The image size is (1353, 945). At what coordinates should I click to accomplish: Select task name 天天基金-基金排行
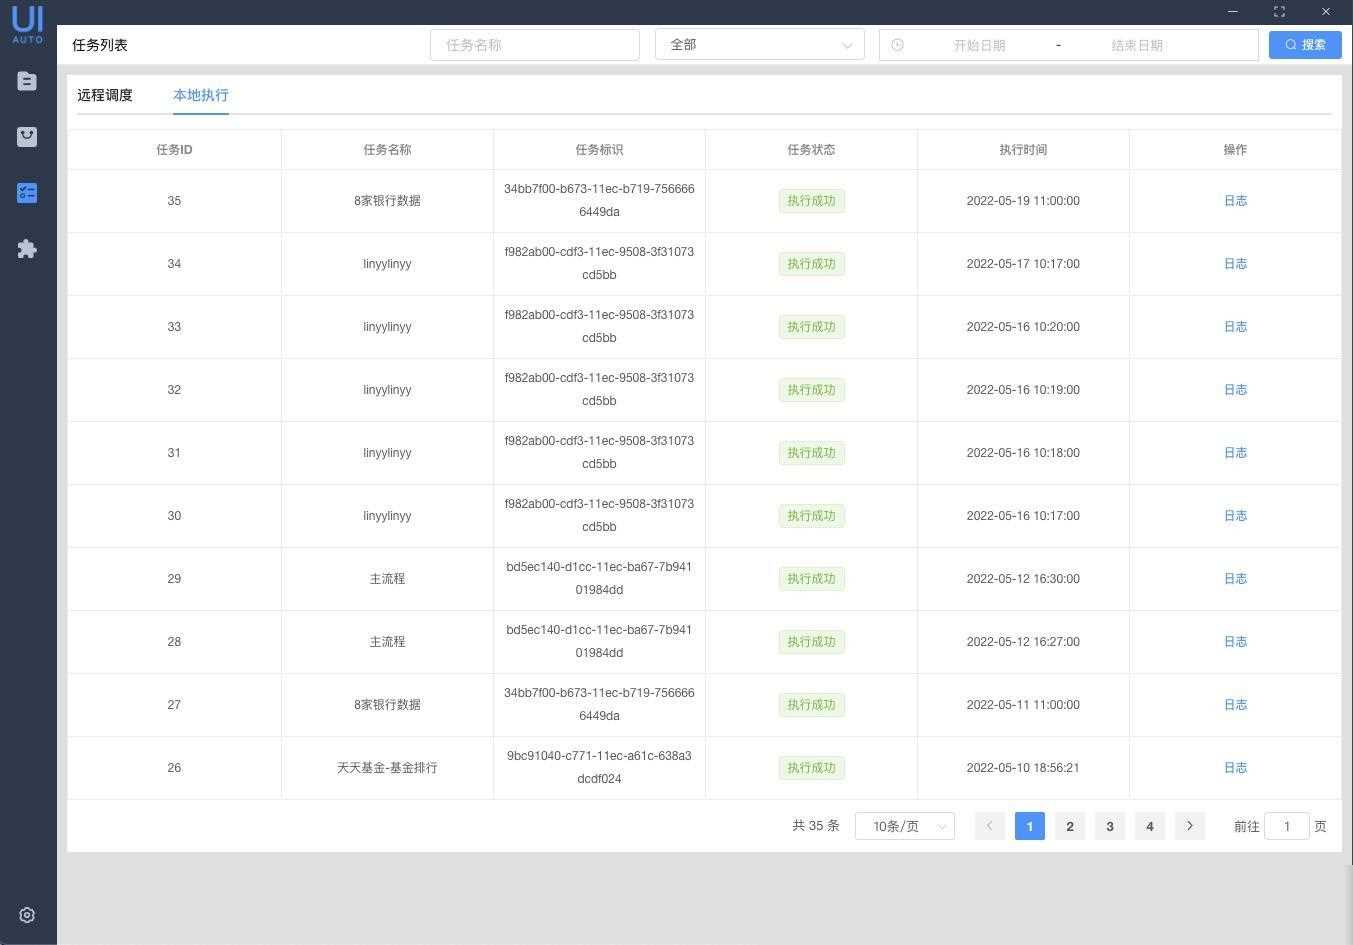[x=387, y=768]
